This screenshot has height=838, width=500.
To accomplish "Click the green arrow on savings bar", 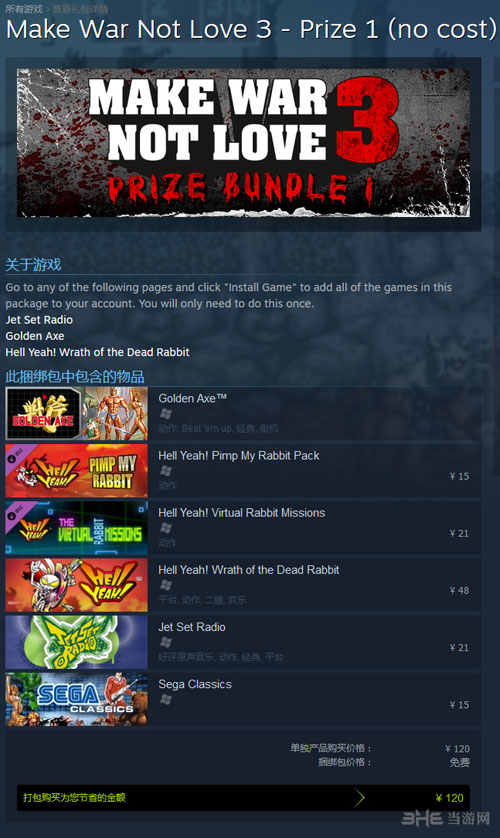I will point(359,798).
